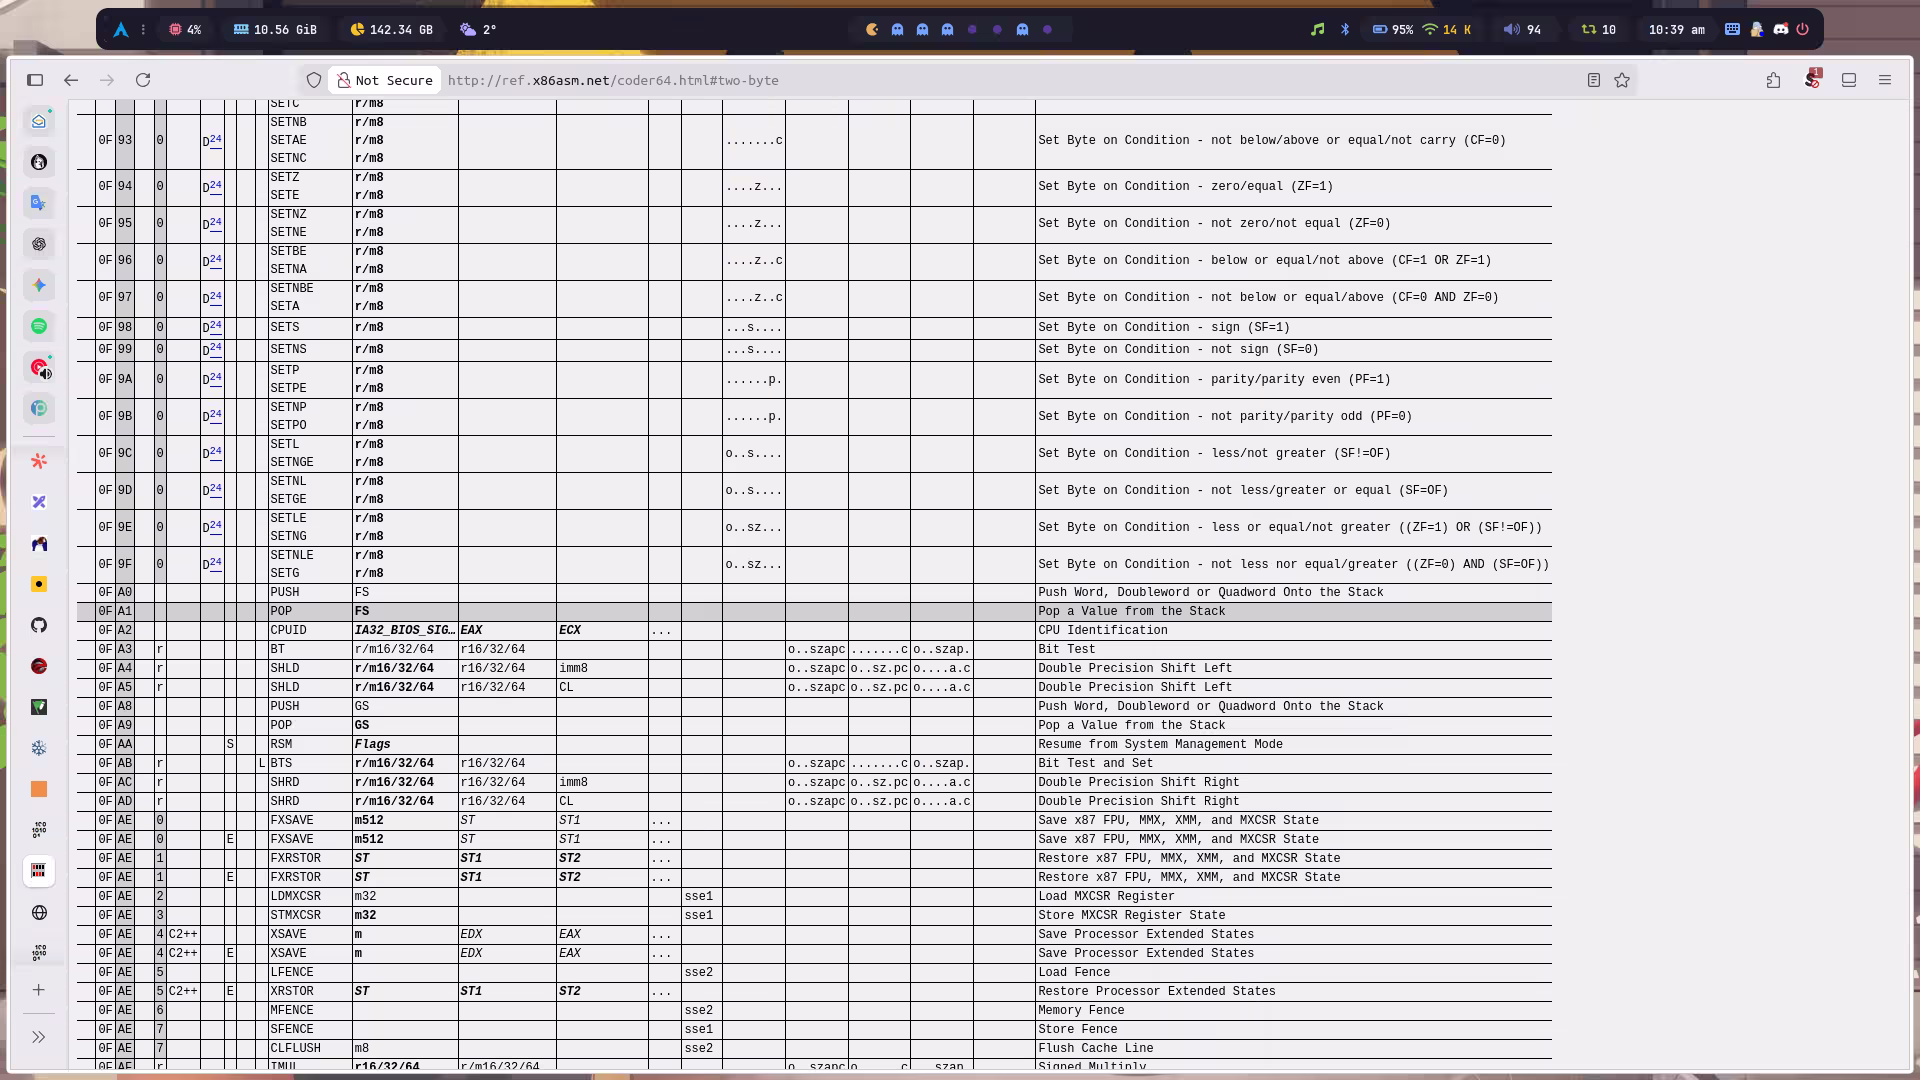The image size is (1920, 1080).
Task: Open the Firefox hamburger application menu
Action: (x=1885, y=80)
